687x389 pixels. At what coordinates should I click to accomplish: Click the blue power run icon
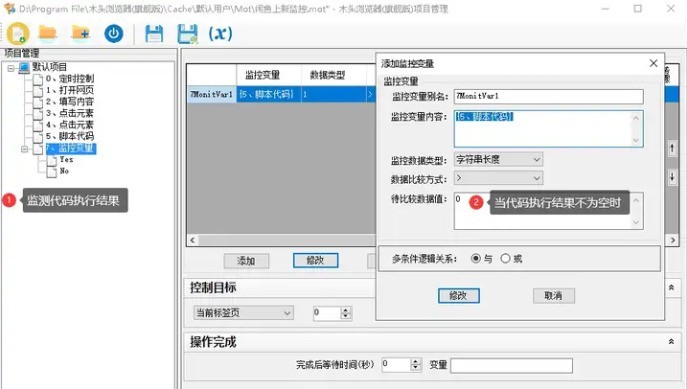pos(113,34)
